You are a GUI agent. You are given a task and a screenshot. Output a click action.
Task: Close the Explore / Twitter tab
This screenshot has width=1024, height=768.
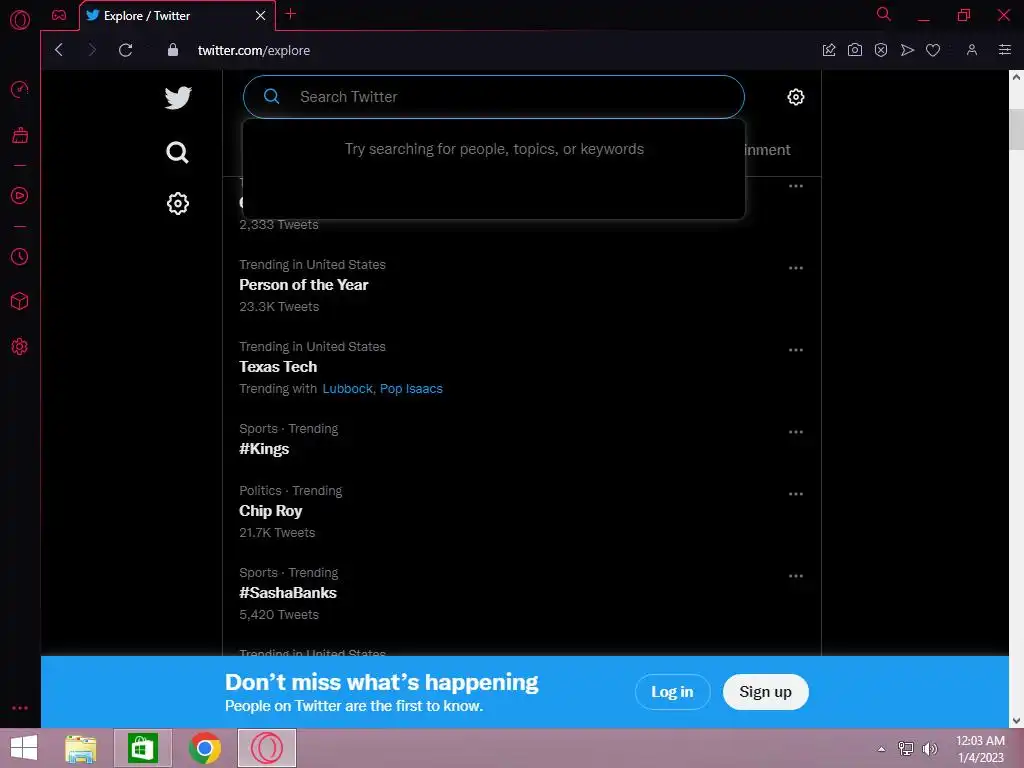tap(261, 15)
